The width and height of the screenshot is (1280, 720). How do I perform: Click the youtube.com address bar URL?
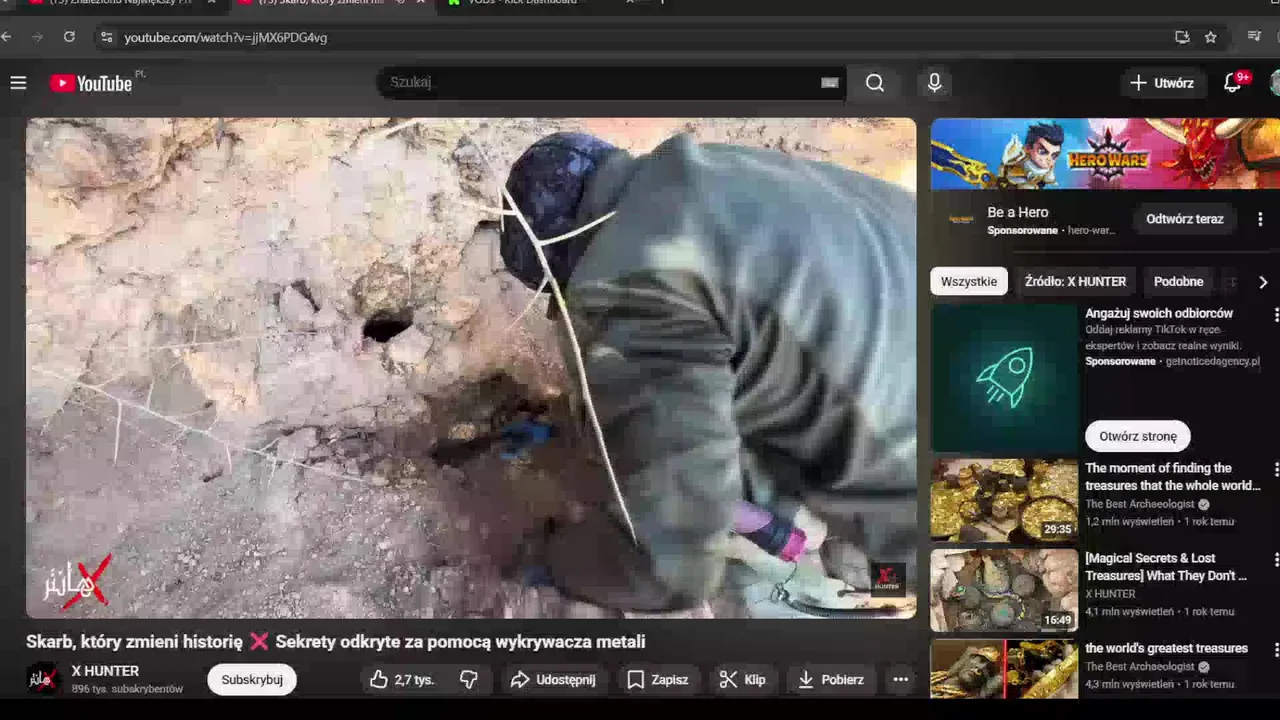click(x=226, y=37)
